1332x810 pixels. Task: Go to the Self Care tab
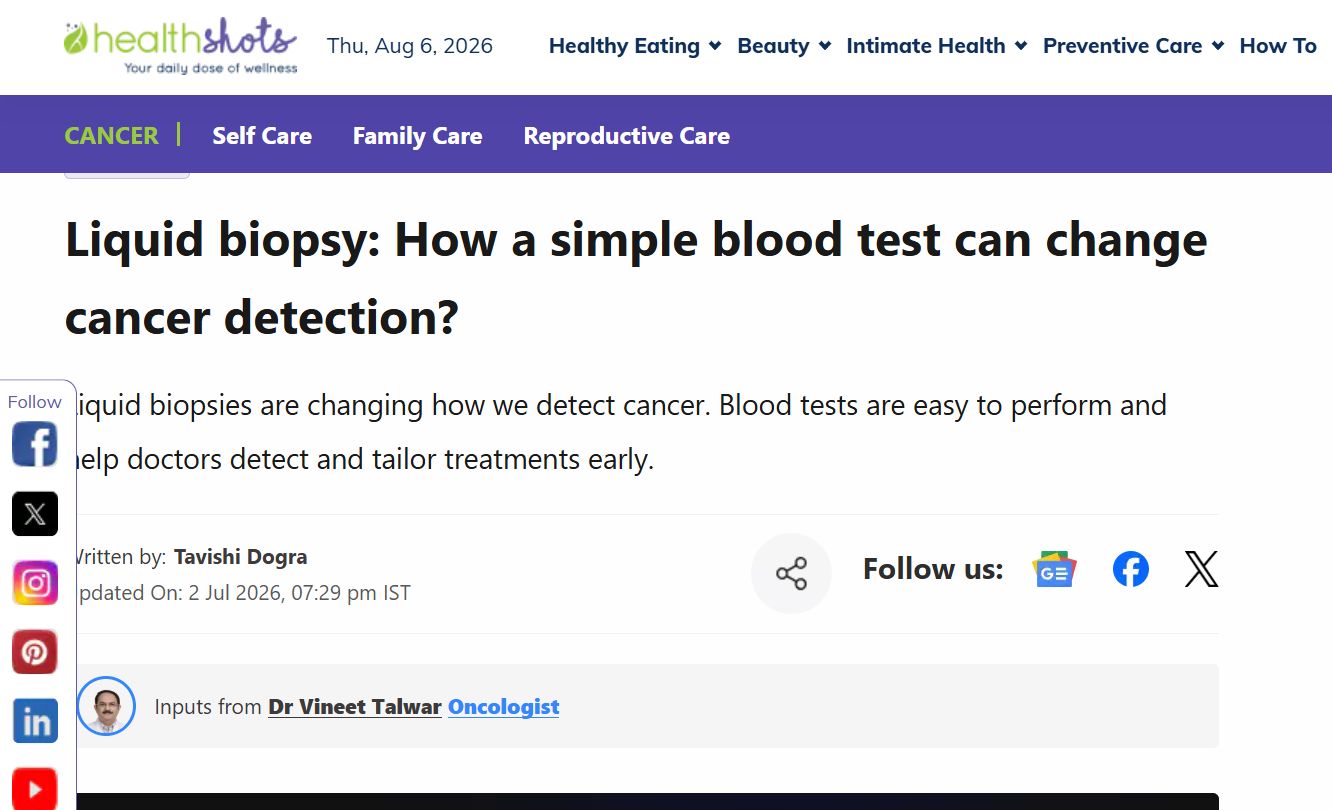(262, 136)
